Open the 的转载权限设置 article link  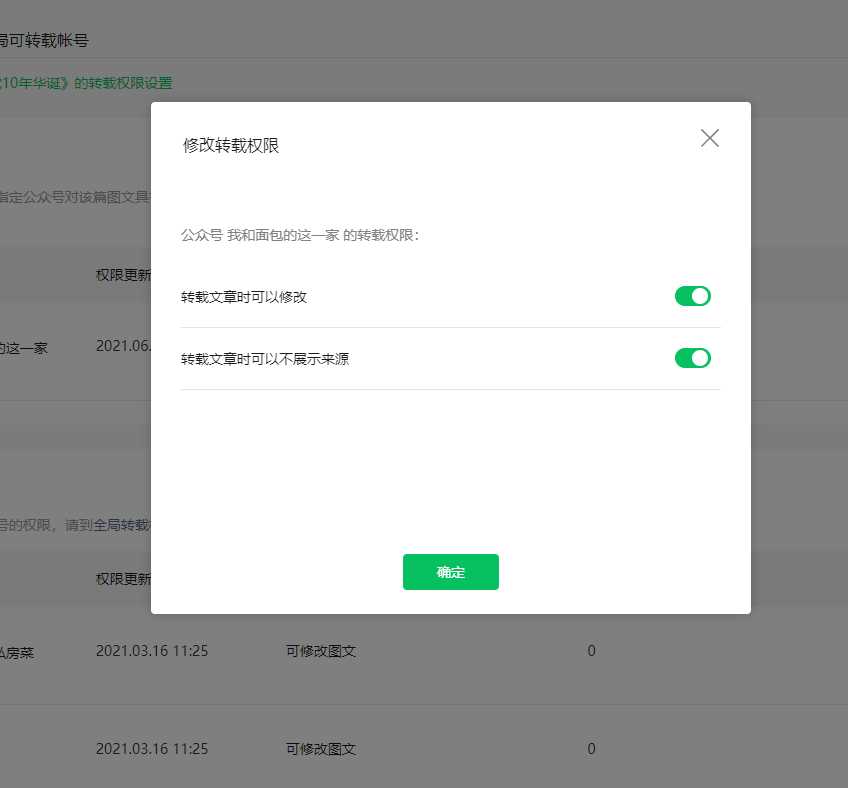[87, 83]
